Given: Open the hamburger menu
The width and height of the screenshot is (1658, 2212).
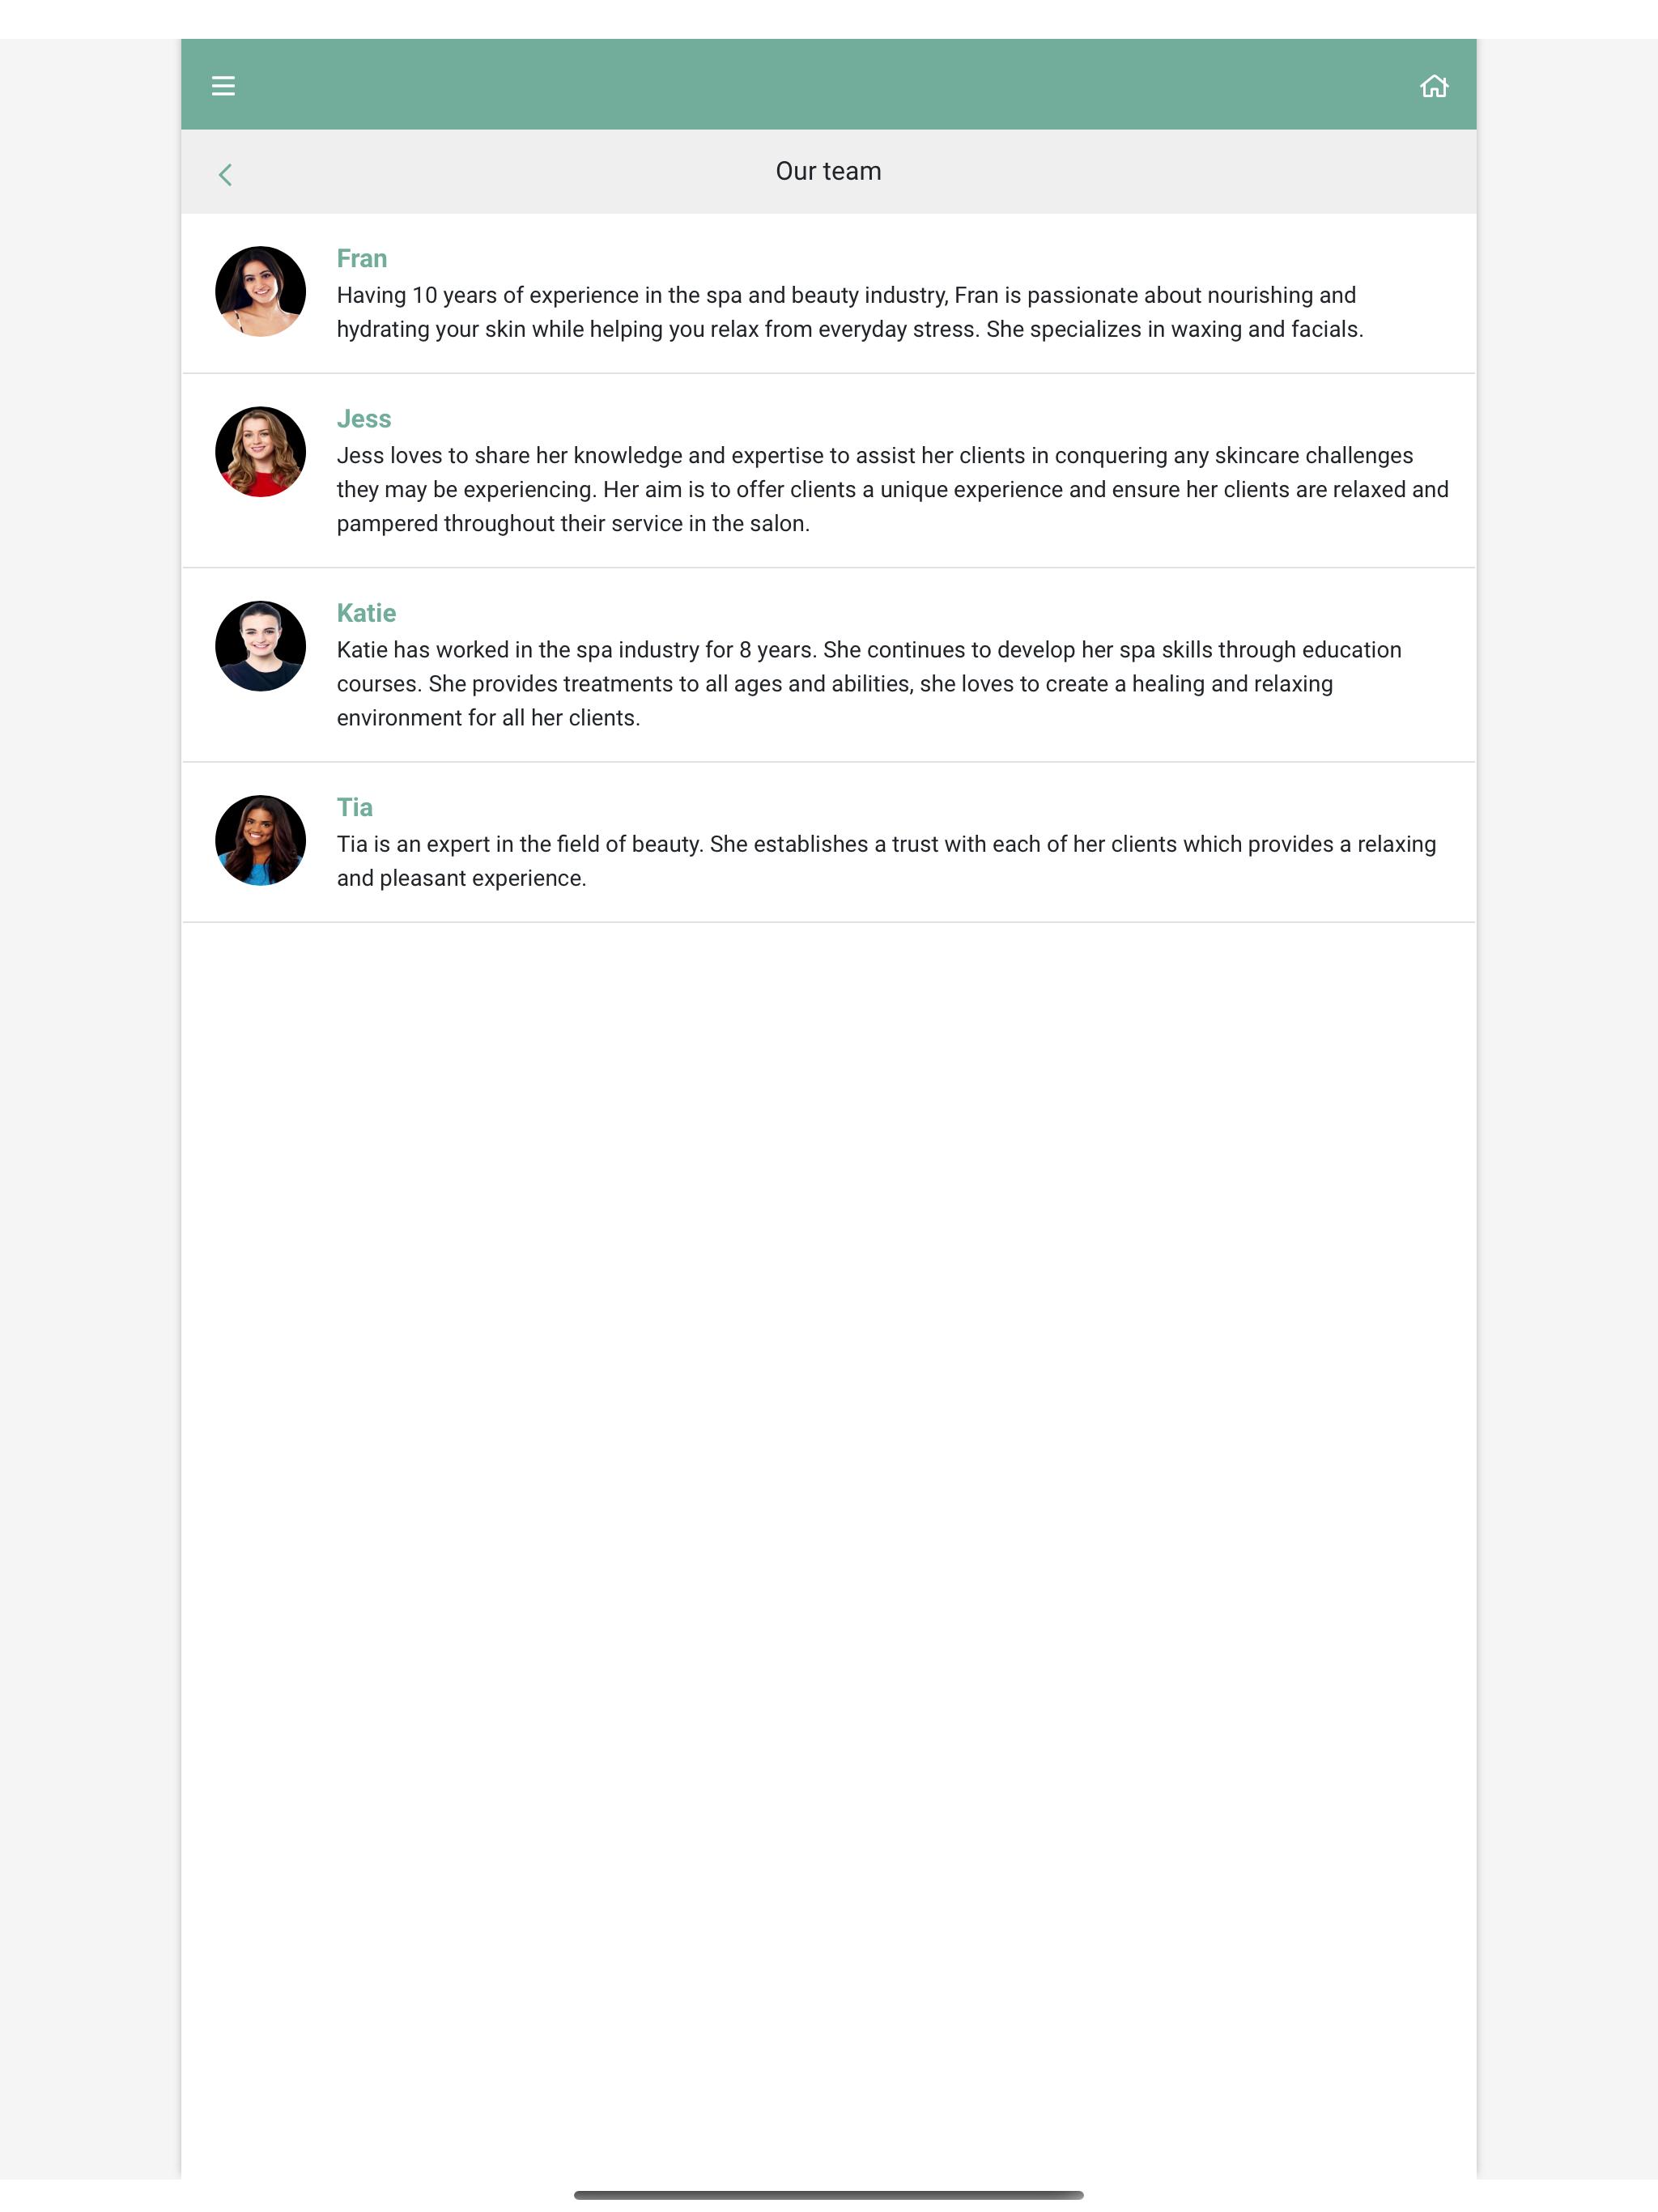Looking at the screenshot, I should coord(223,86).
